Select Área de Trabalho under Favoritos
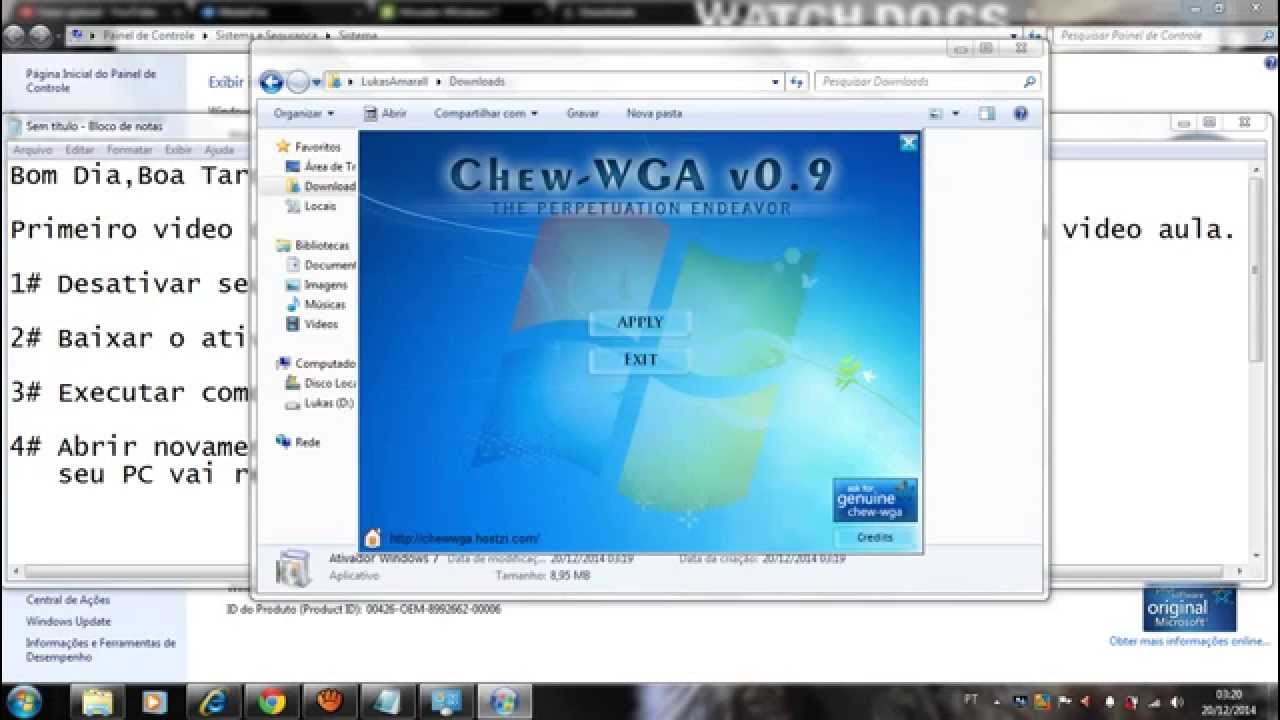Screen dimensions: 1280x720 [320, 167]
